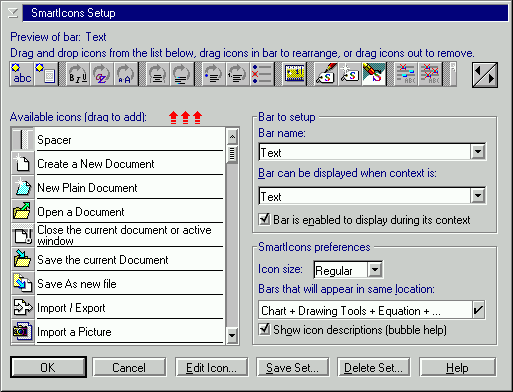This screenshot has height=392, width=513.
Task: Click the page properties icon in bar preview
Action: tap(46, 74)
